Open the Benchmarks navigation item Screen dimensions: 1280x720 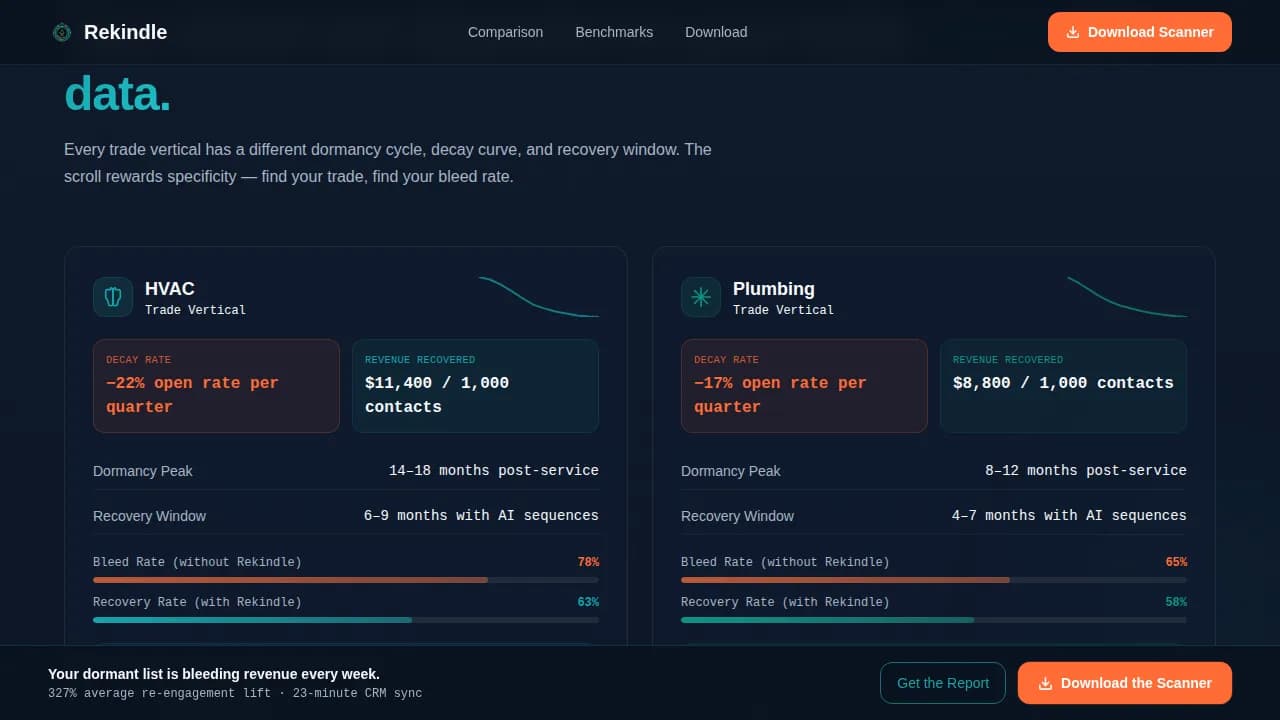[613, 32]
